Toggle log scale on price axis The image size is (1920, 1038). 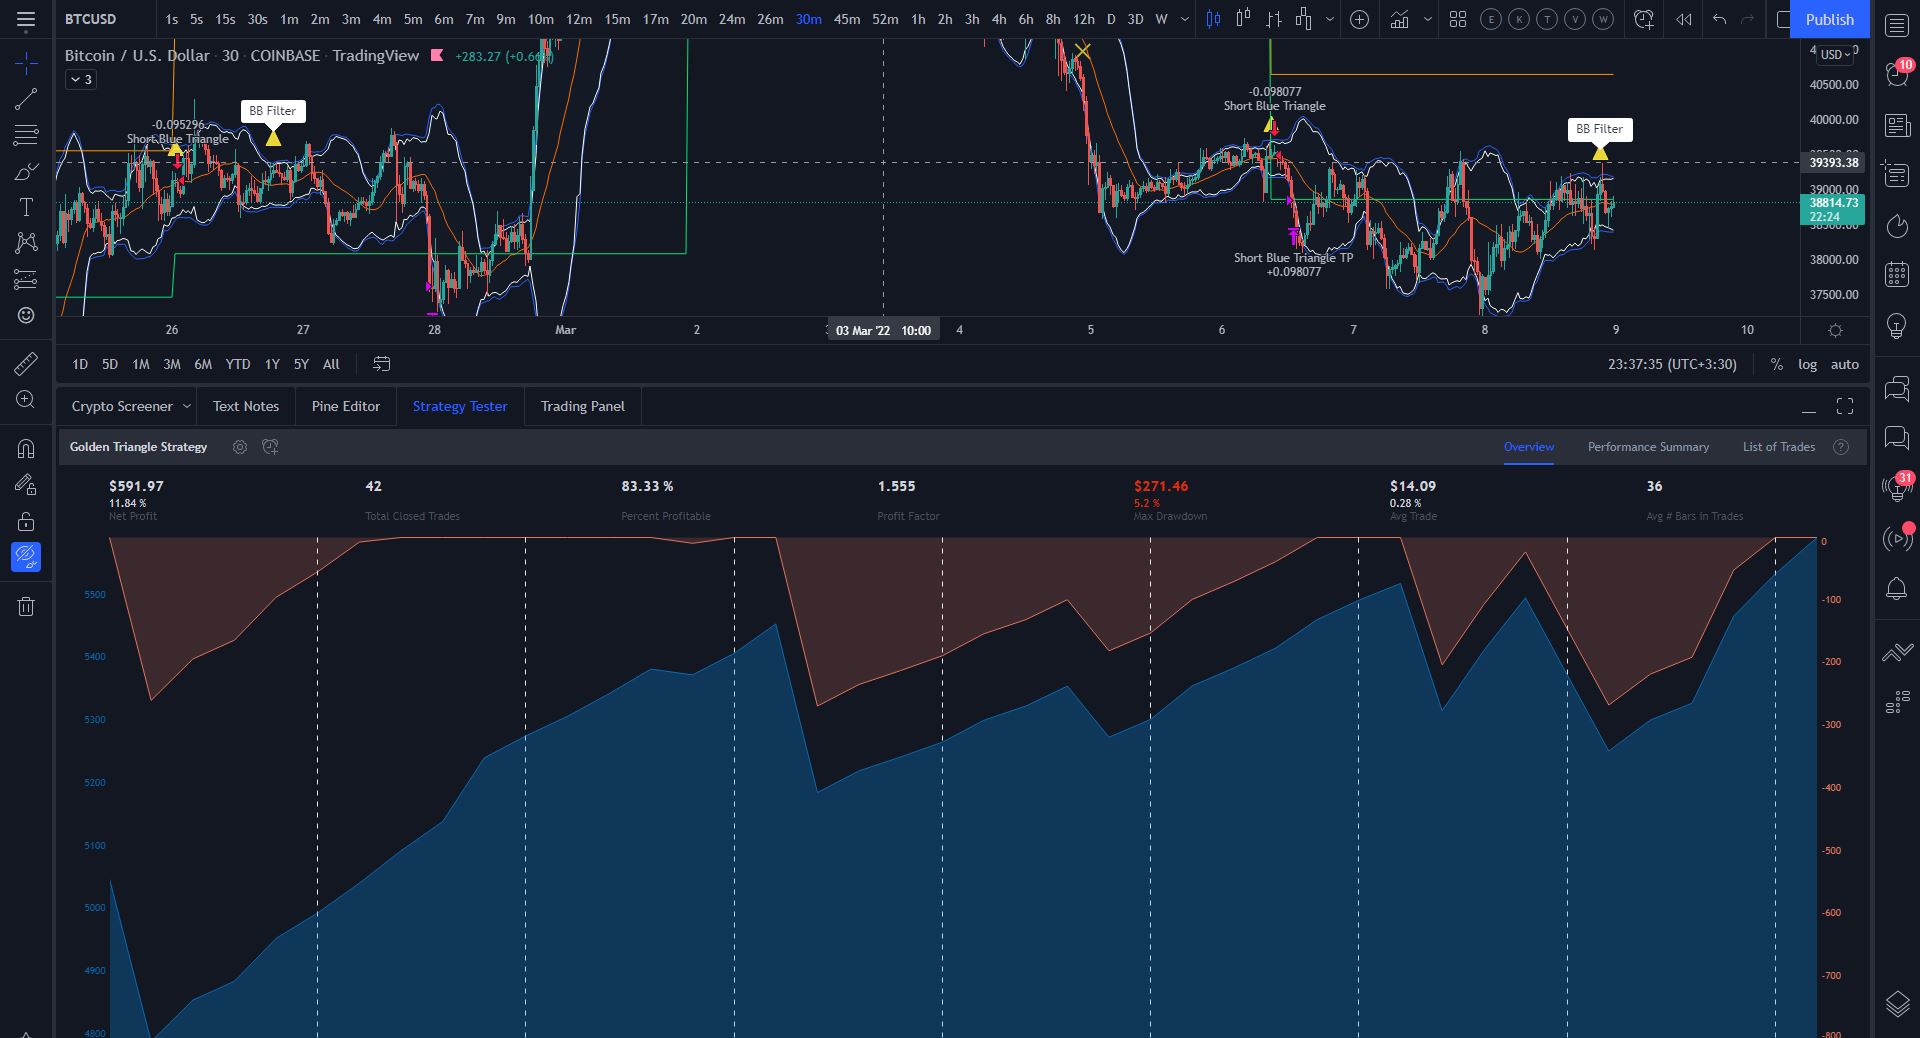(x=1807, y=364)
